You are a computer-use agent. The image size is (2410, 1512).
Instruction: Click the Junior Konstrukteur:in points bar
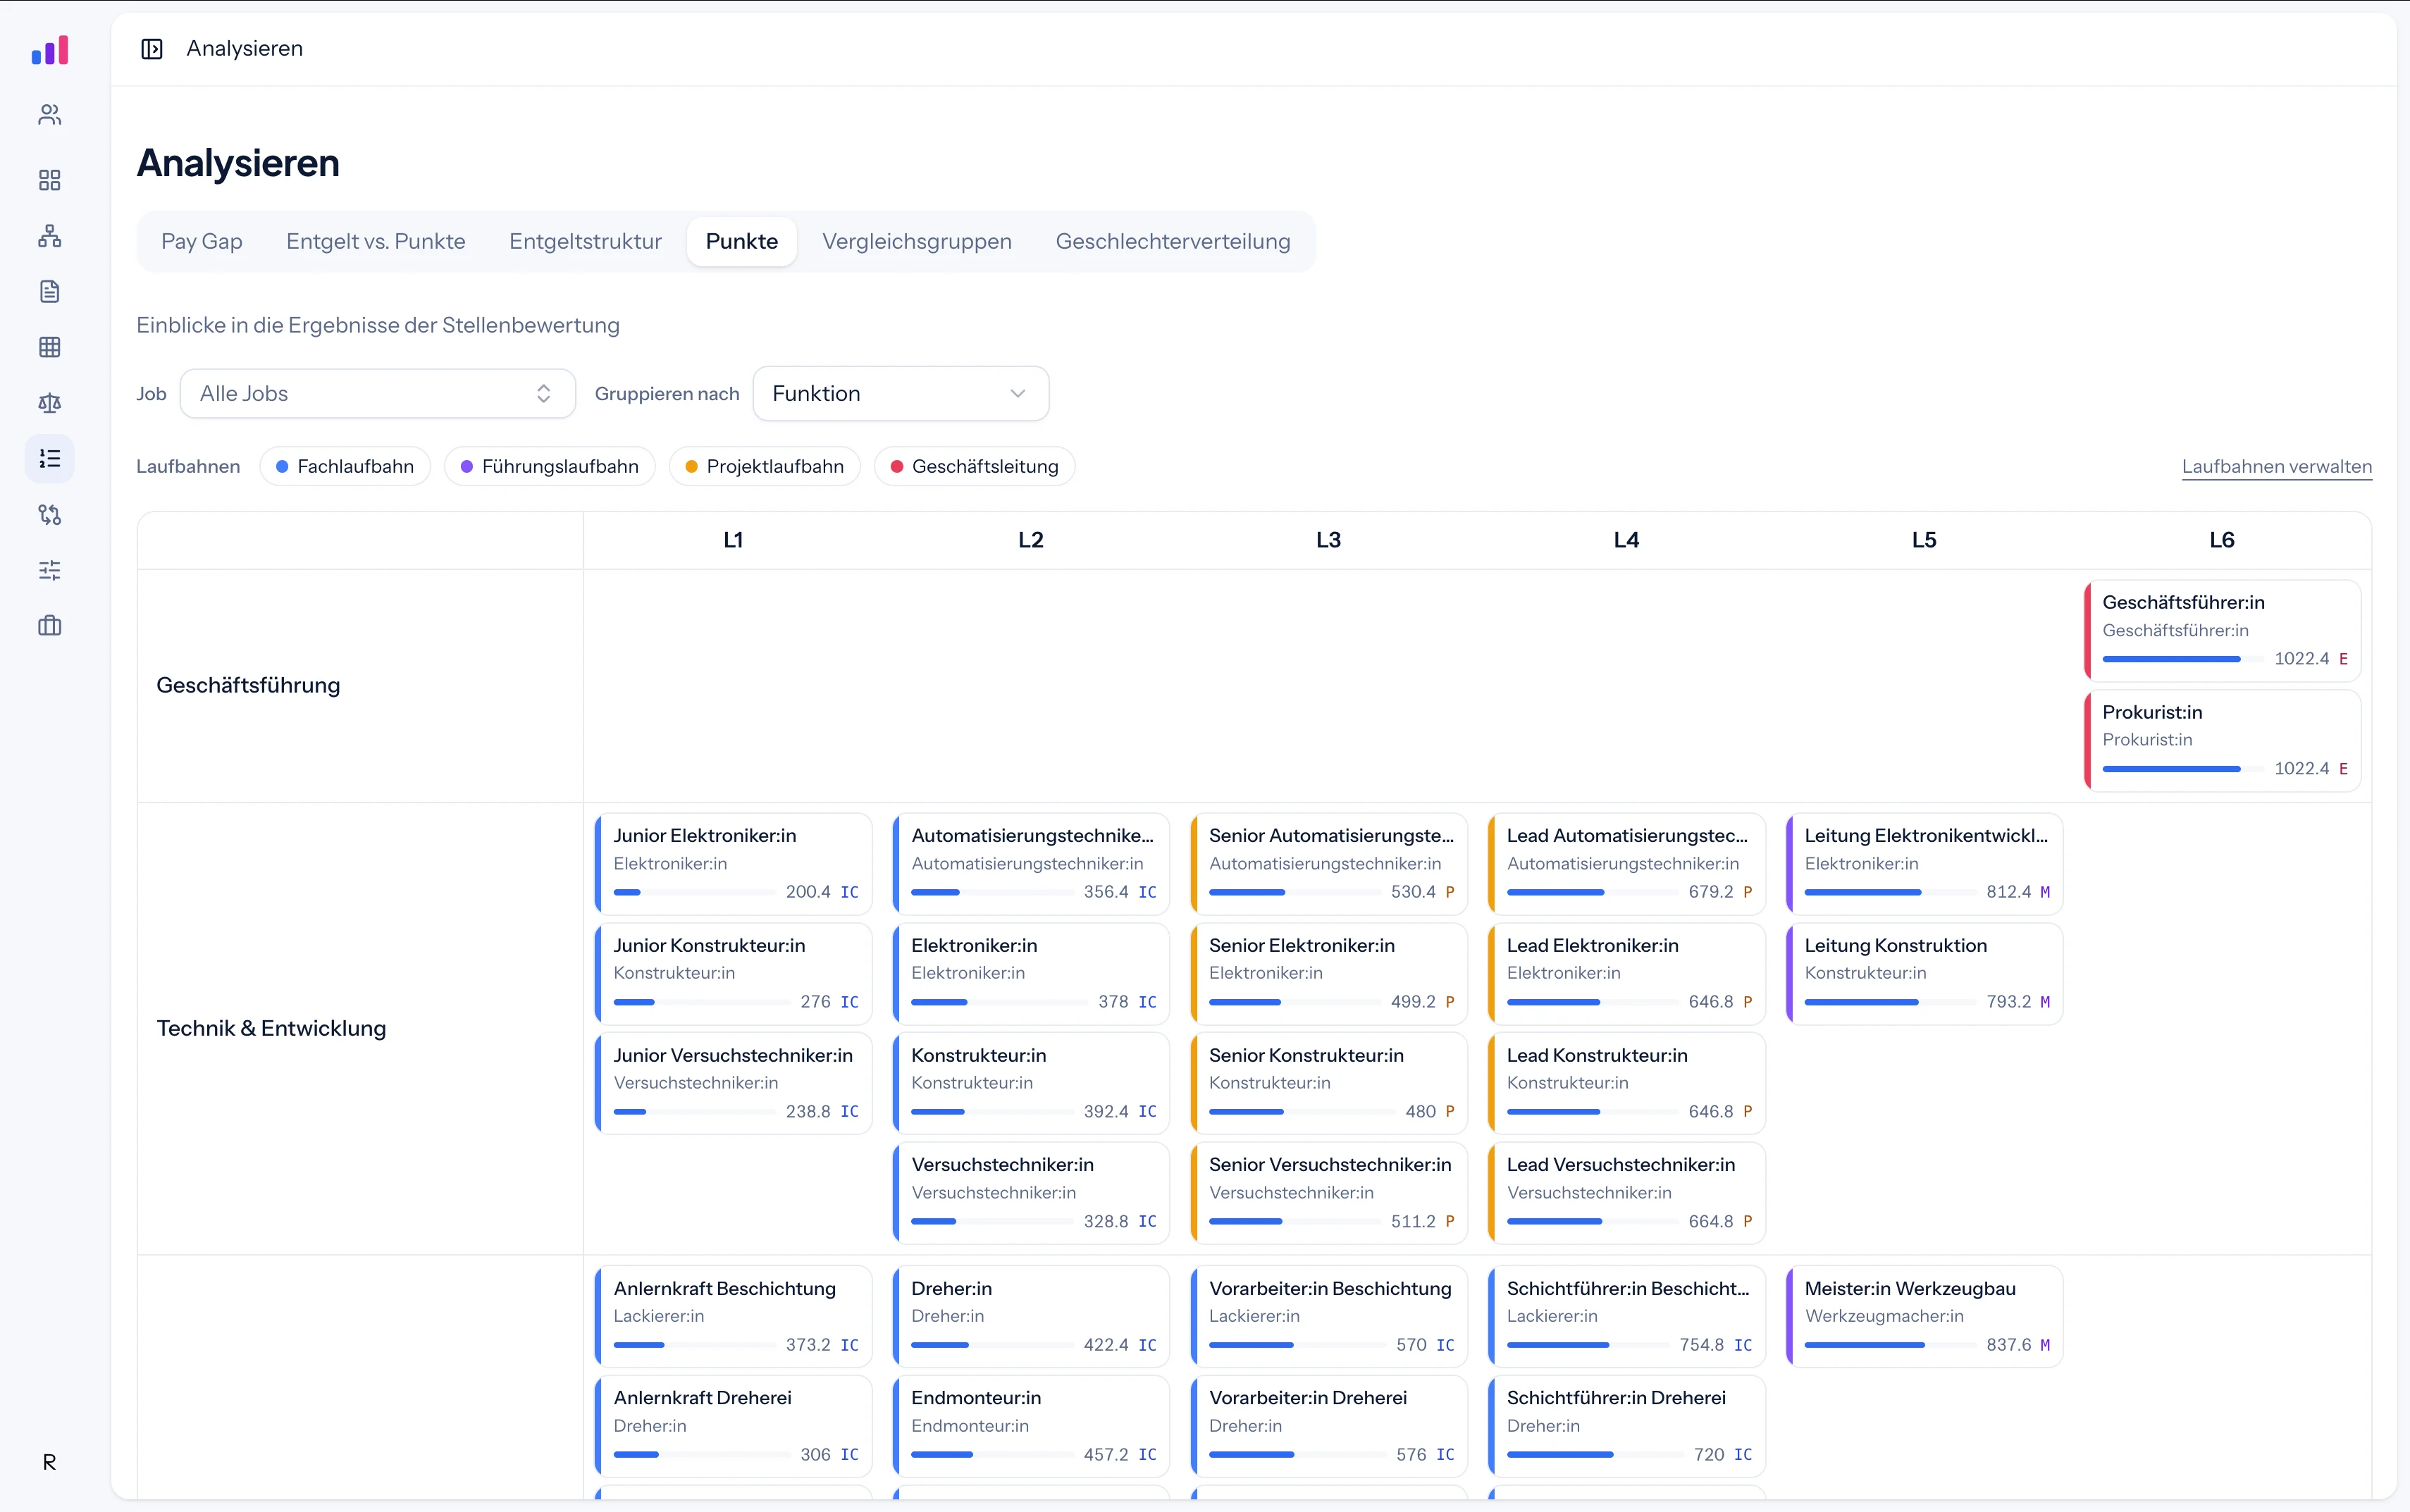701,1002
